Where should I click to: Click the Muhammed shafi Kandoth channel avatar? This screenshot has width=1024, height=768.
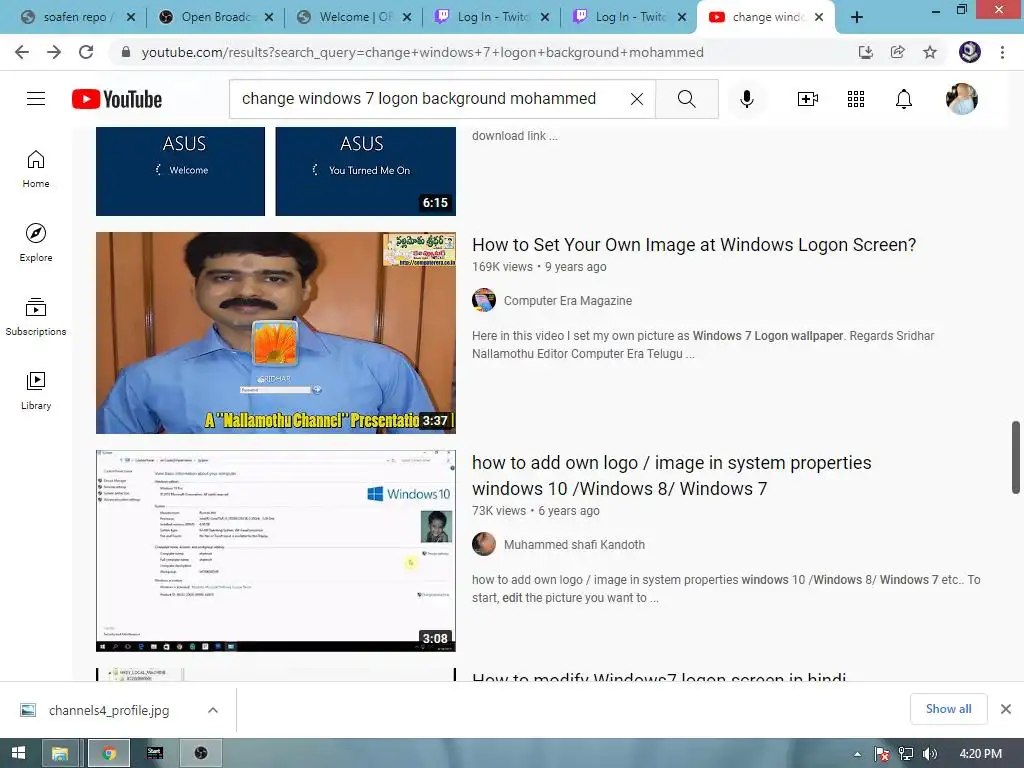point(484,544)
